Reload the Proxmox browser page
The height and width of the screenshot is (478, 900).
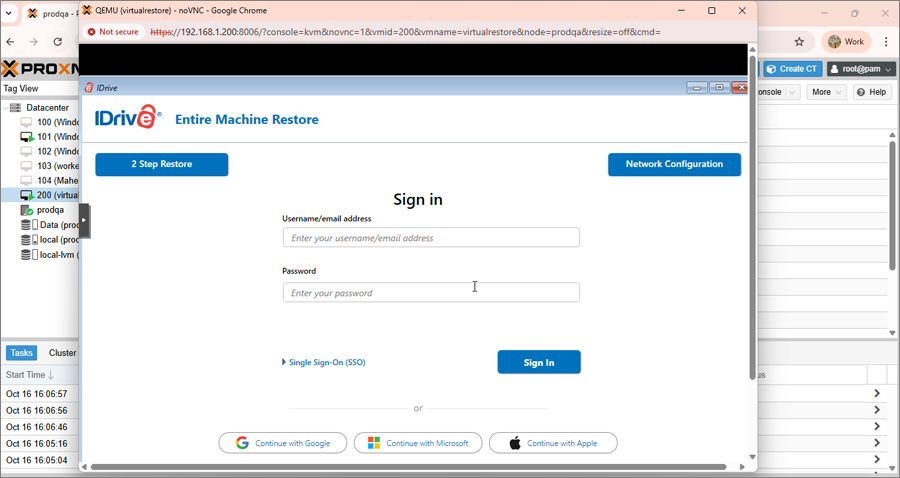coord(57,41)
